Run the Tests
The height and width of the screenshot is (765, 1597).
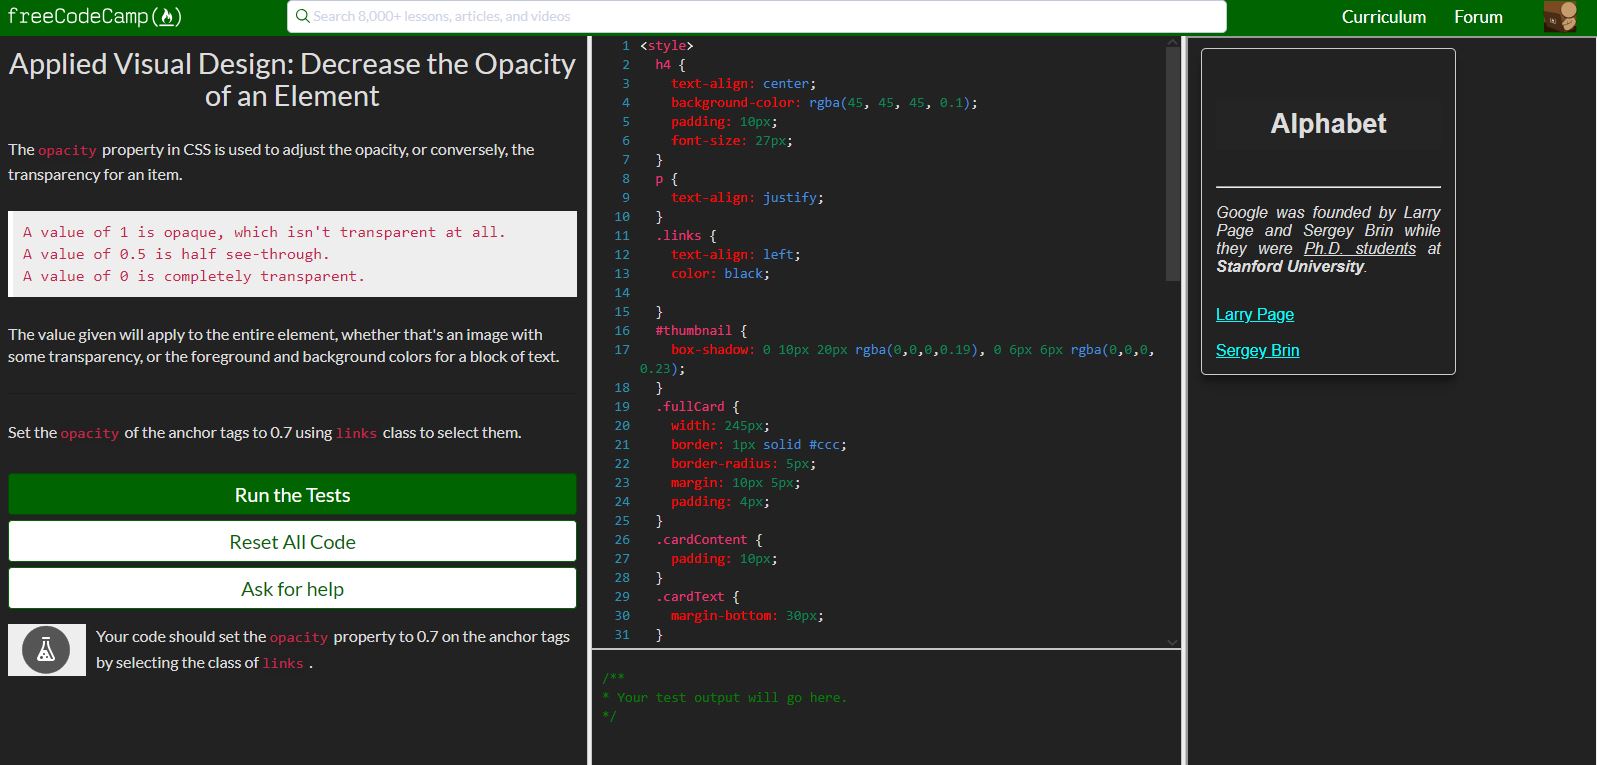292,495
